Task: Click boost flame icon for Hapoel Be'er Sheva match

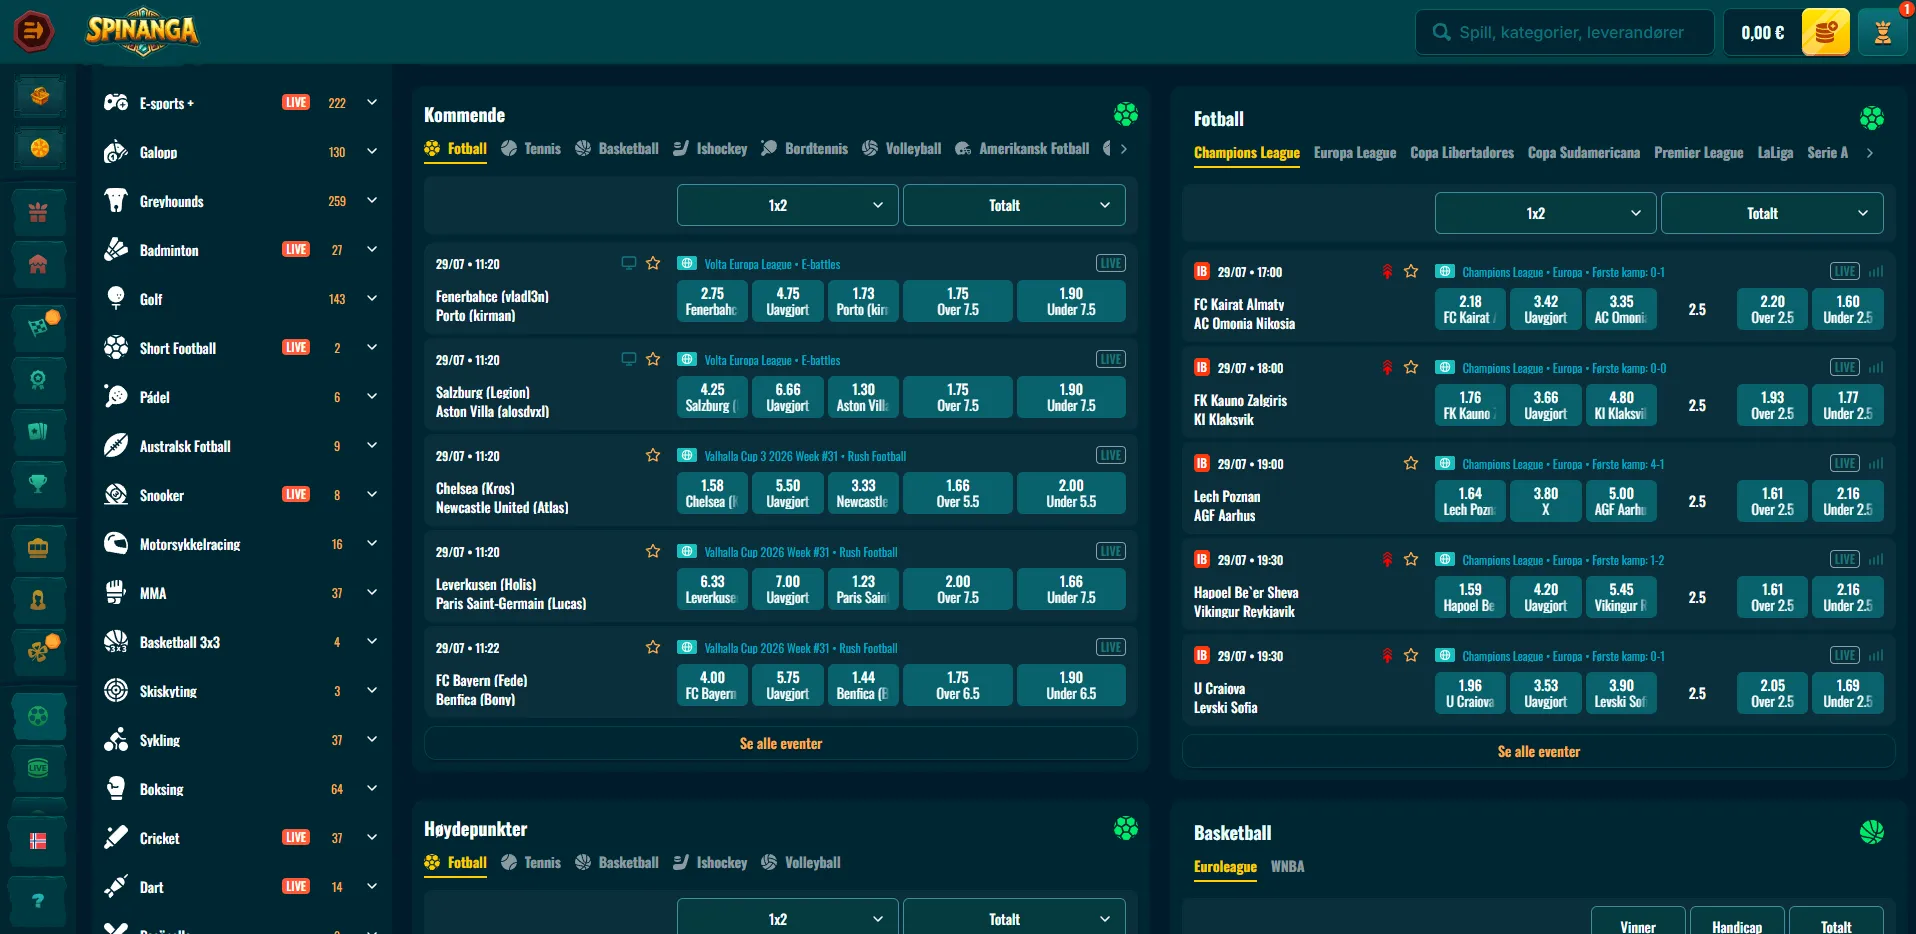Action: pos(1387,560)
